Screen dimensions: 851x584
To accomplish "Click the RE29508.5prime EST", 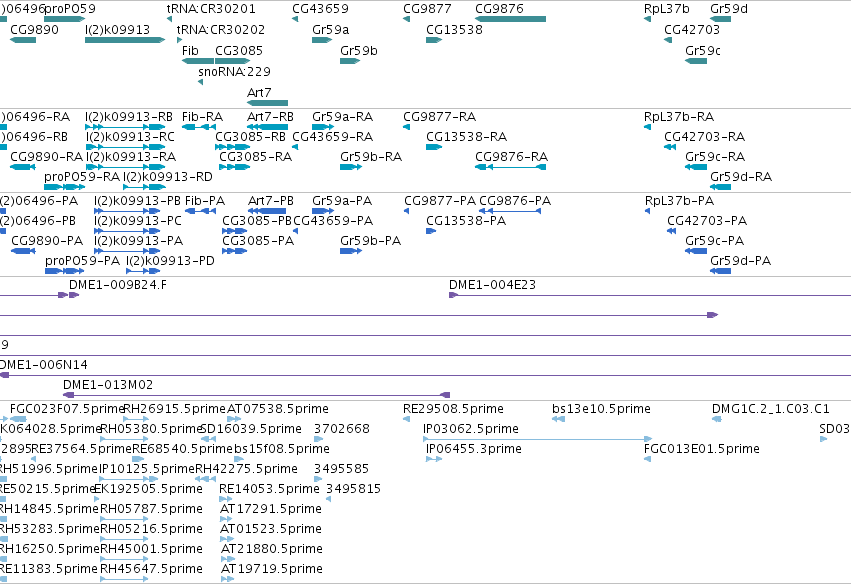I will pyautogui.click(x=407, y=419).
